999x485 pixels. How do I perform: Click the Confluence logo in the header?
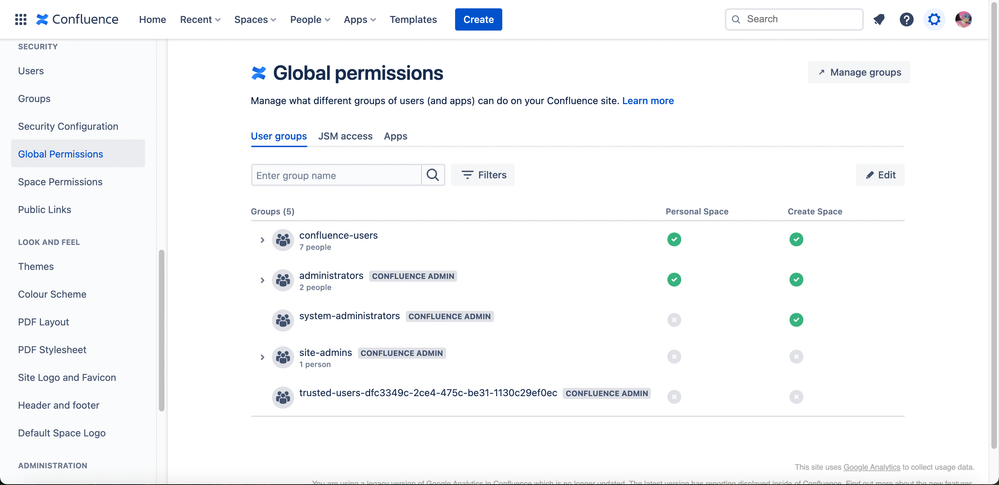click(x=77, y=19)
